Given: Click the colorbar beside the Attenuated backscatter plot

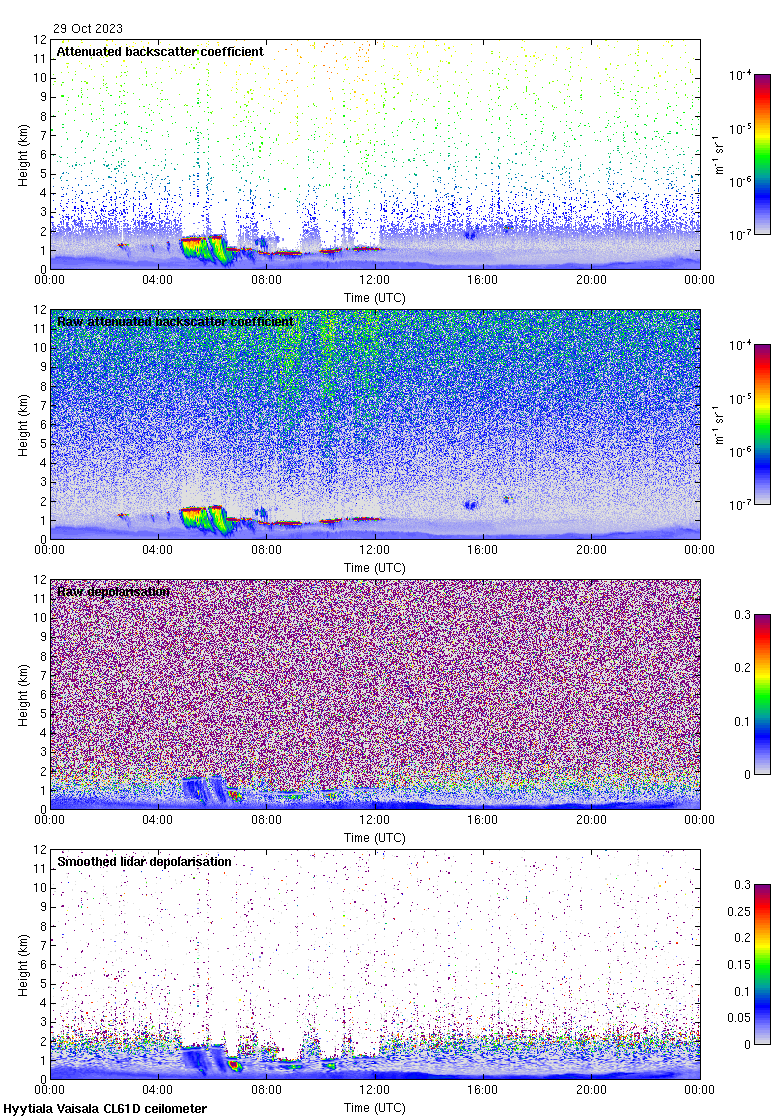Looking at the screenshot, I should (762, 154).
